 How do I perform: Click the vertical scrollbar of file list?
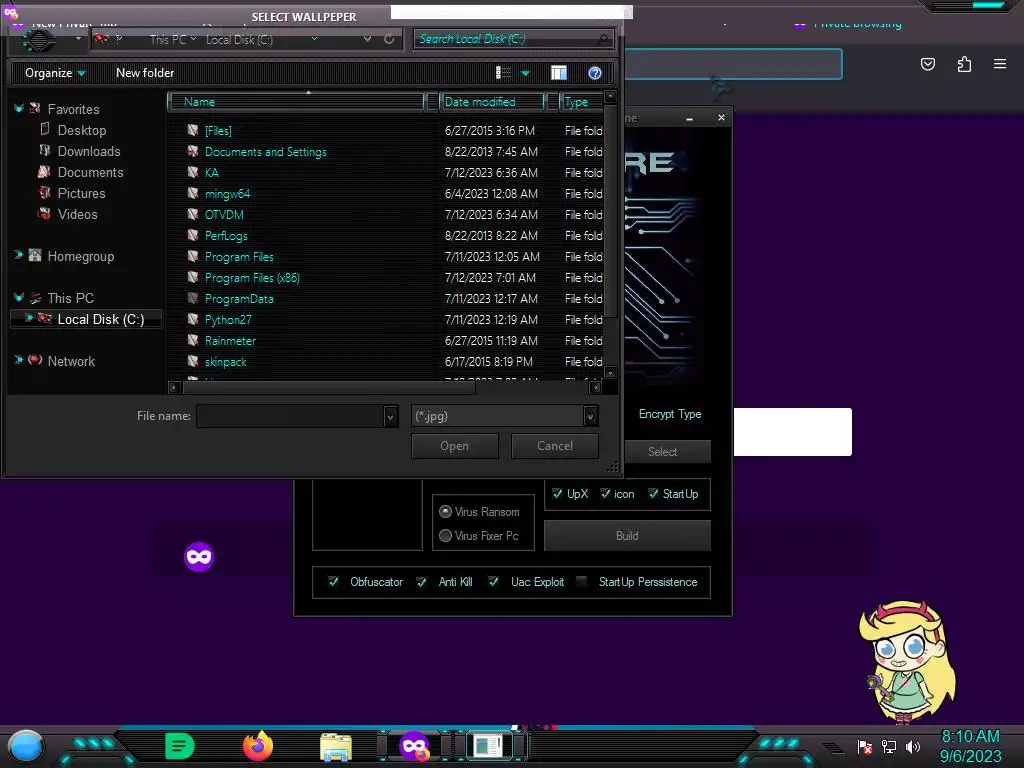tap(610, 210)
